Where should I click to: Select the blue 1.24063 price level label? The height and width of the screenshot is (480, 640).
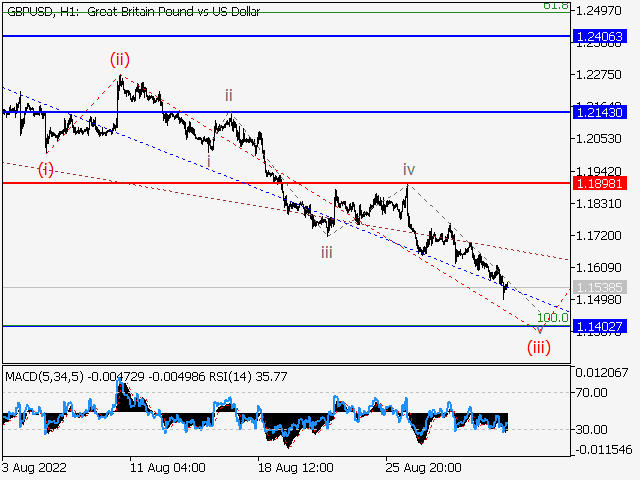click(x=600, y=36)
